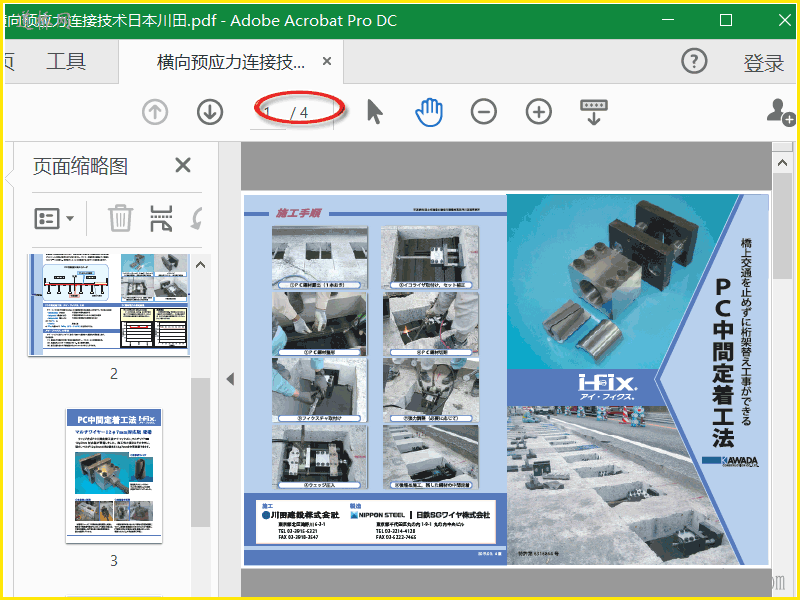Screen dimensions: 800x600
Task: Click the document scroll up arrow
Action: (x=782, y=163)
